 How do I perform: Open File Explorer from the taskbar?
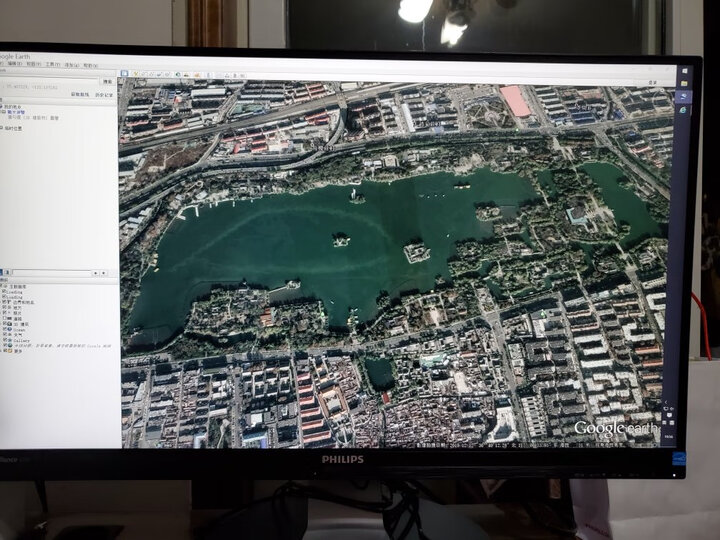coord(684,84)
